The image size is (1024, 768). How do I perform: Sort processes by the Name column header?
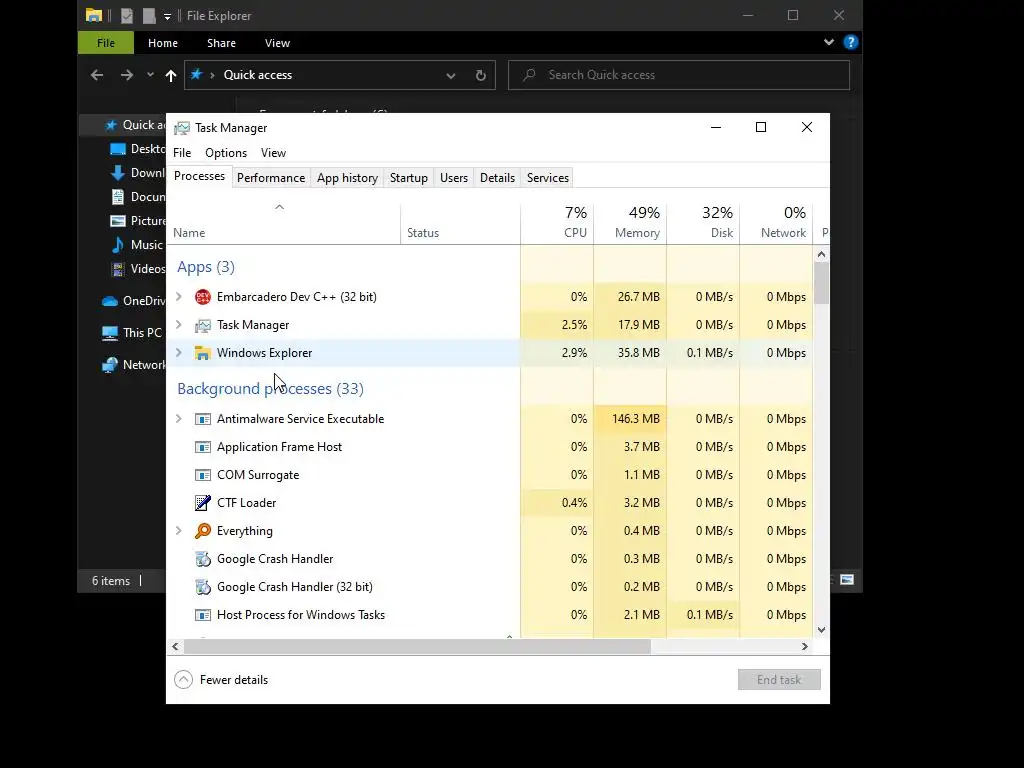[x=283, y=223]
